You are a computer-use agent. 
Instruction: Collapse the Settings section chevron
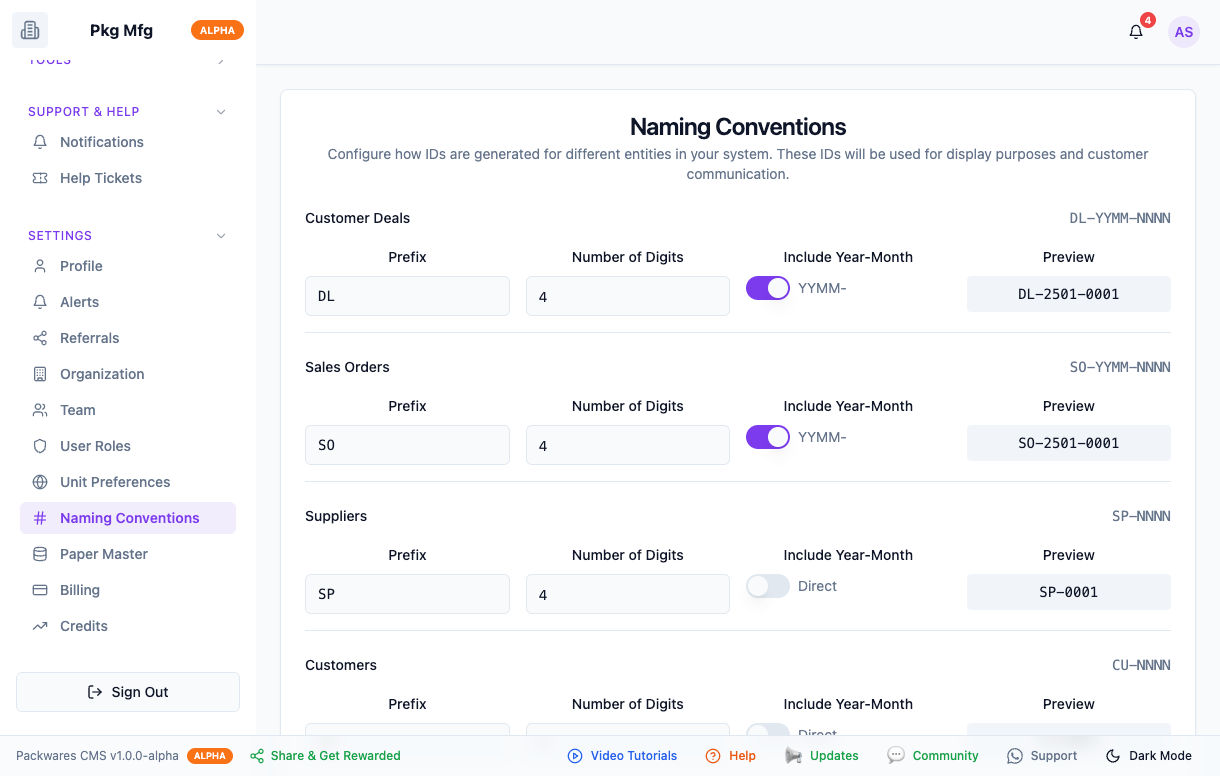[221, 236]
